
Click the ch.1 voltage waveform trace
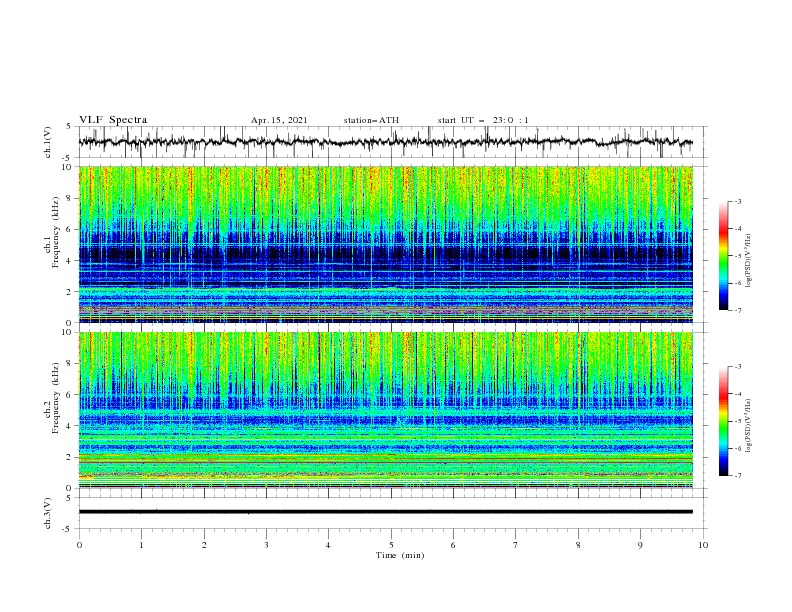pos(386,142)
